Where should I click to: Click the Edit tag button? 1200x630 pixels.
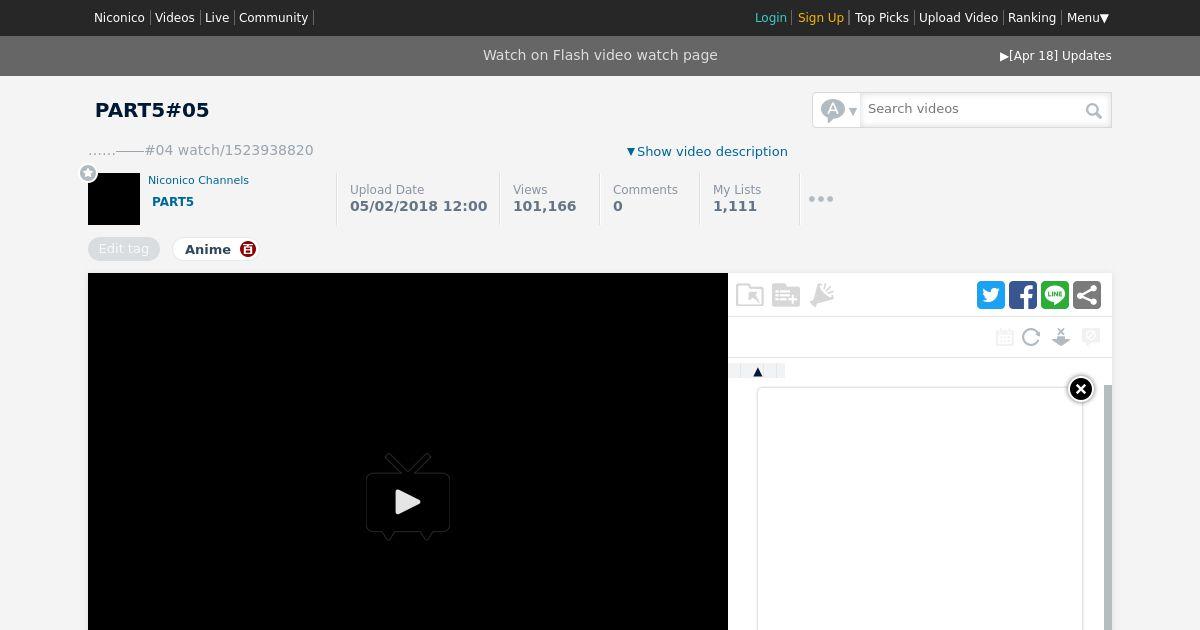(x=124, y=249)
